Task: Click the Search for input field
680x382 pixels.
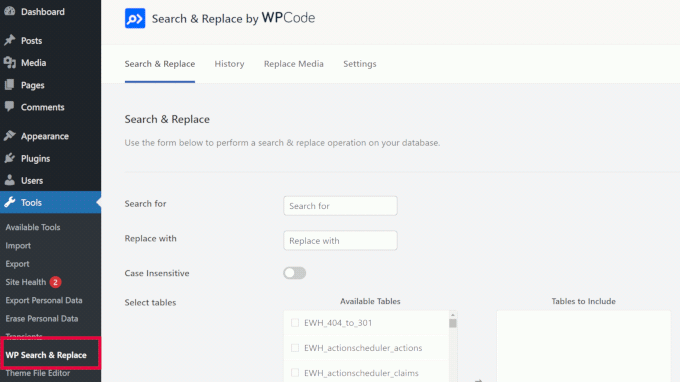Action: (x=340, y=206)
